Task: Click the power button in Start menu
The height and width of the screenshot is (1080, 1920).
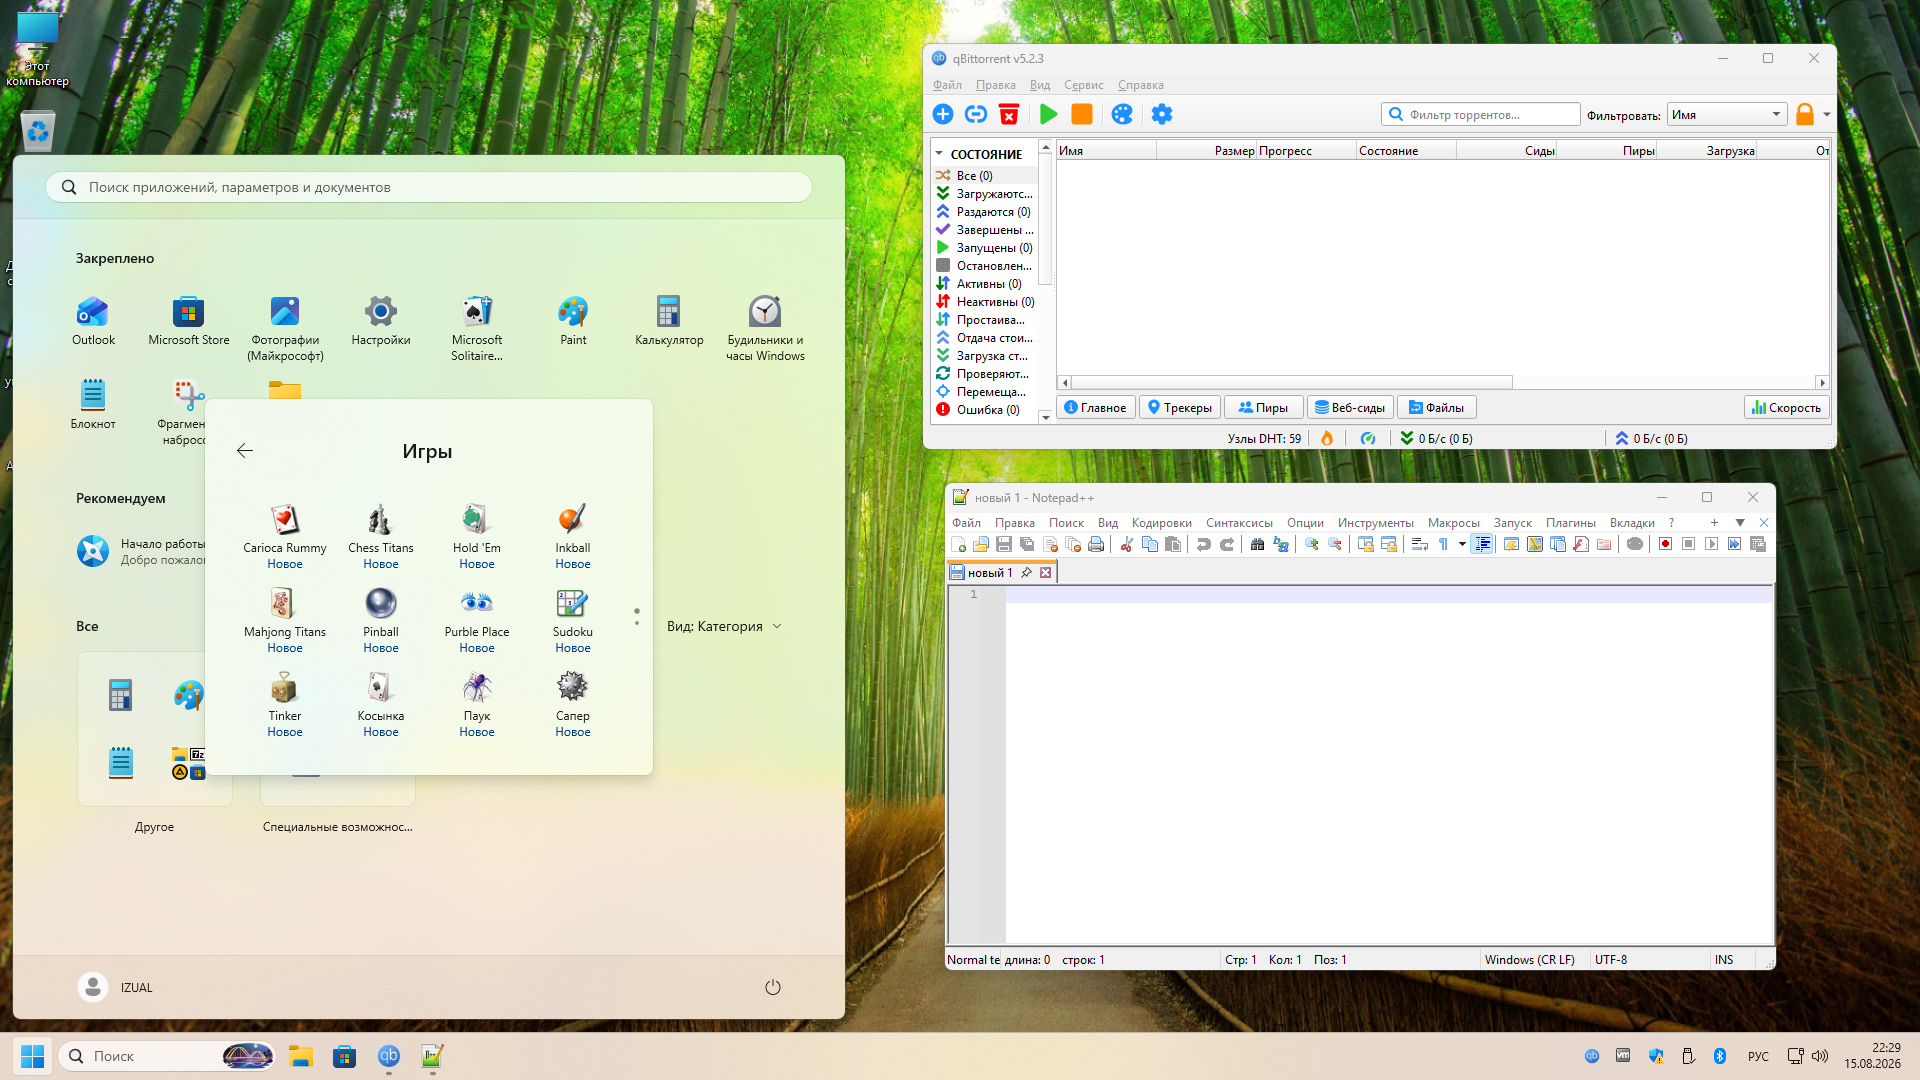Action: pyautogui.click(x=773, y=987)
